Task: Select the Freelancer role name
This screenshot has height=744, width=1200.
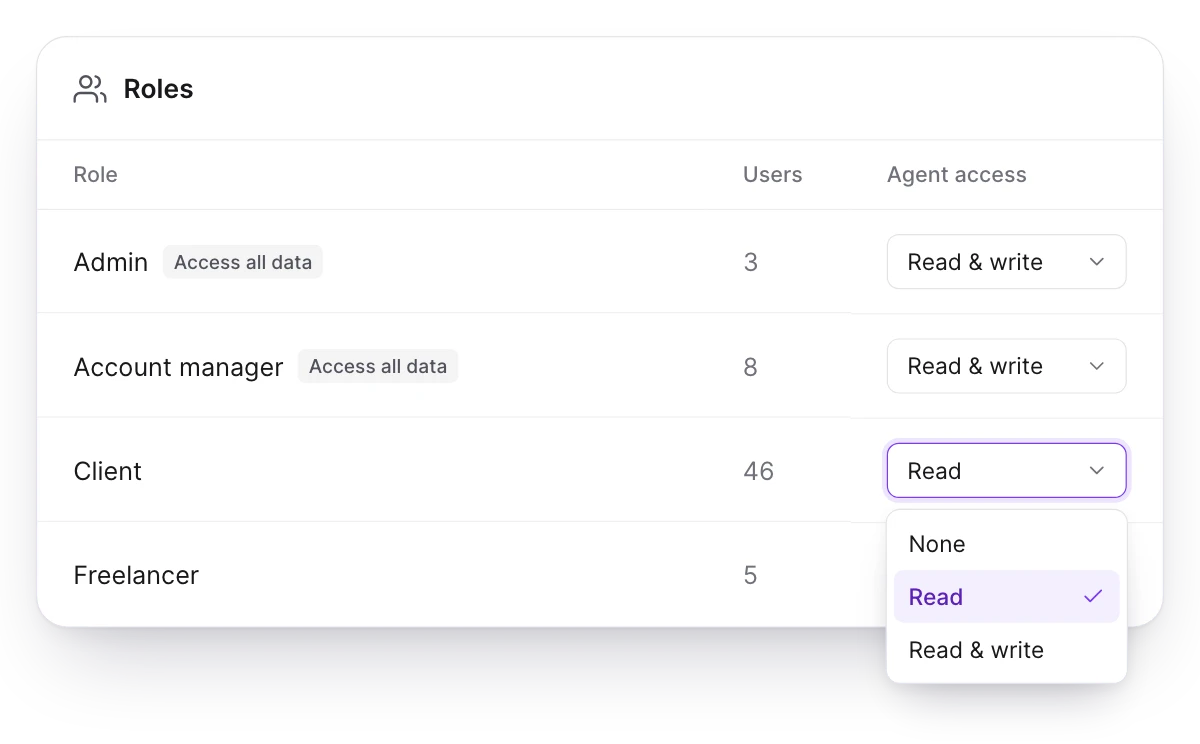Action: tap(136, 575)
